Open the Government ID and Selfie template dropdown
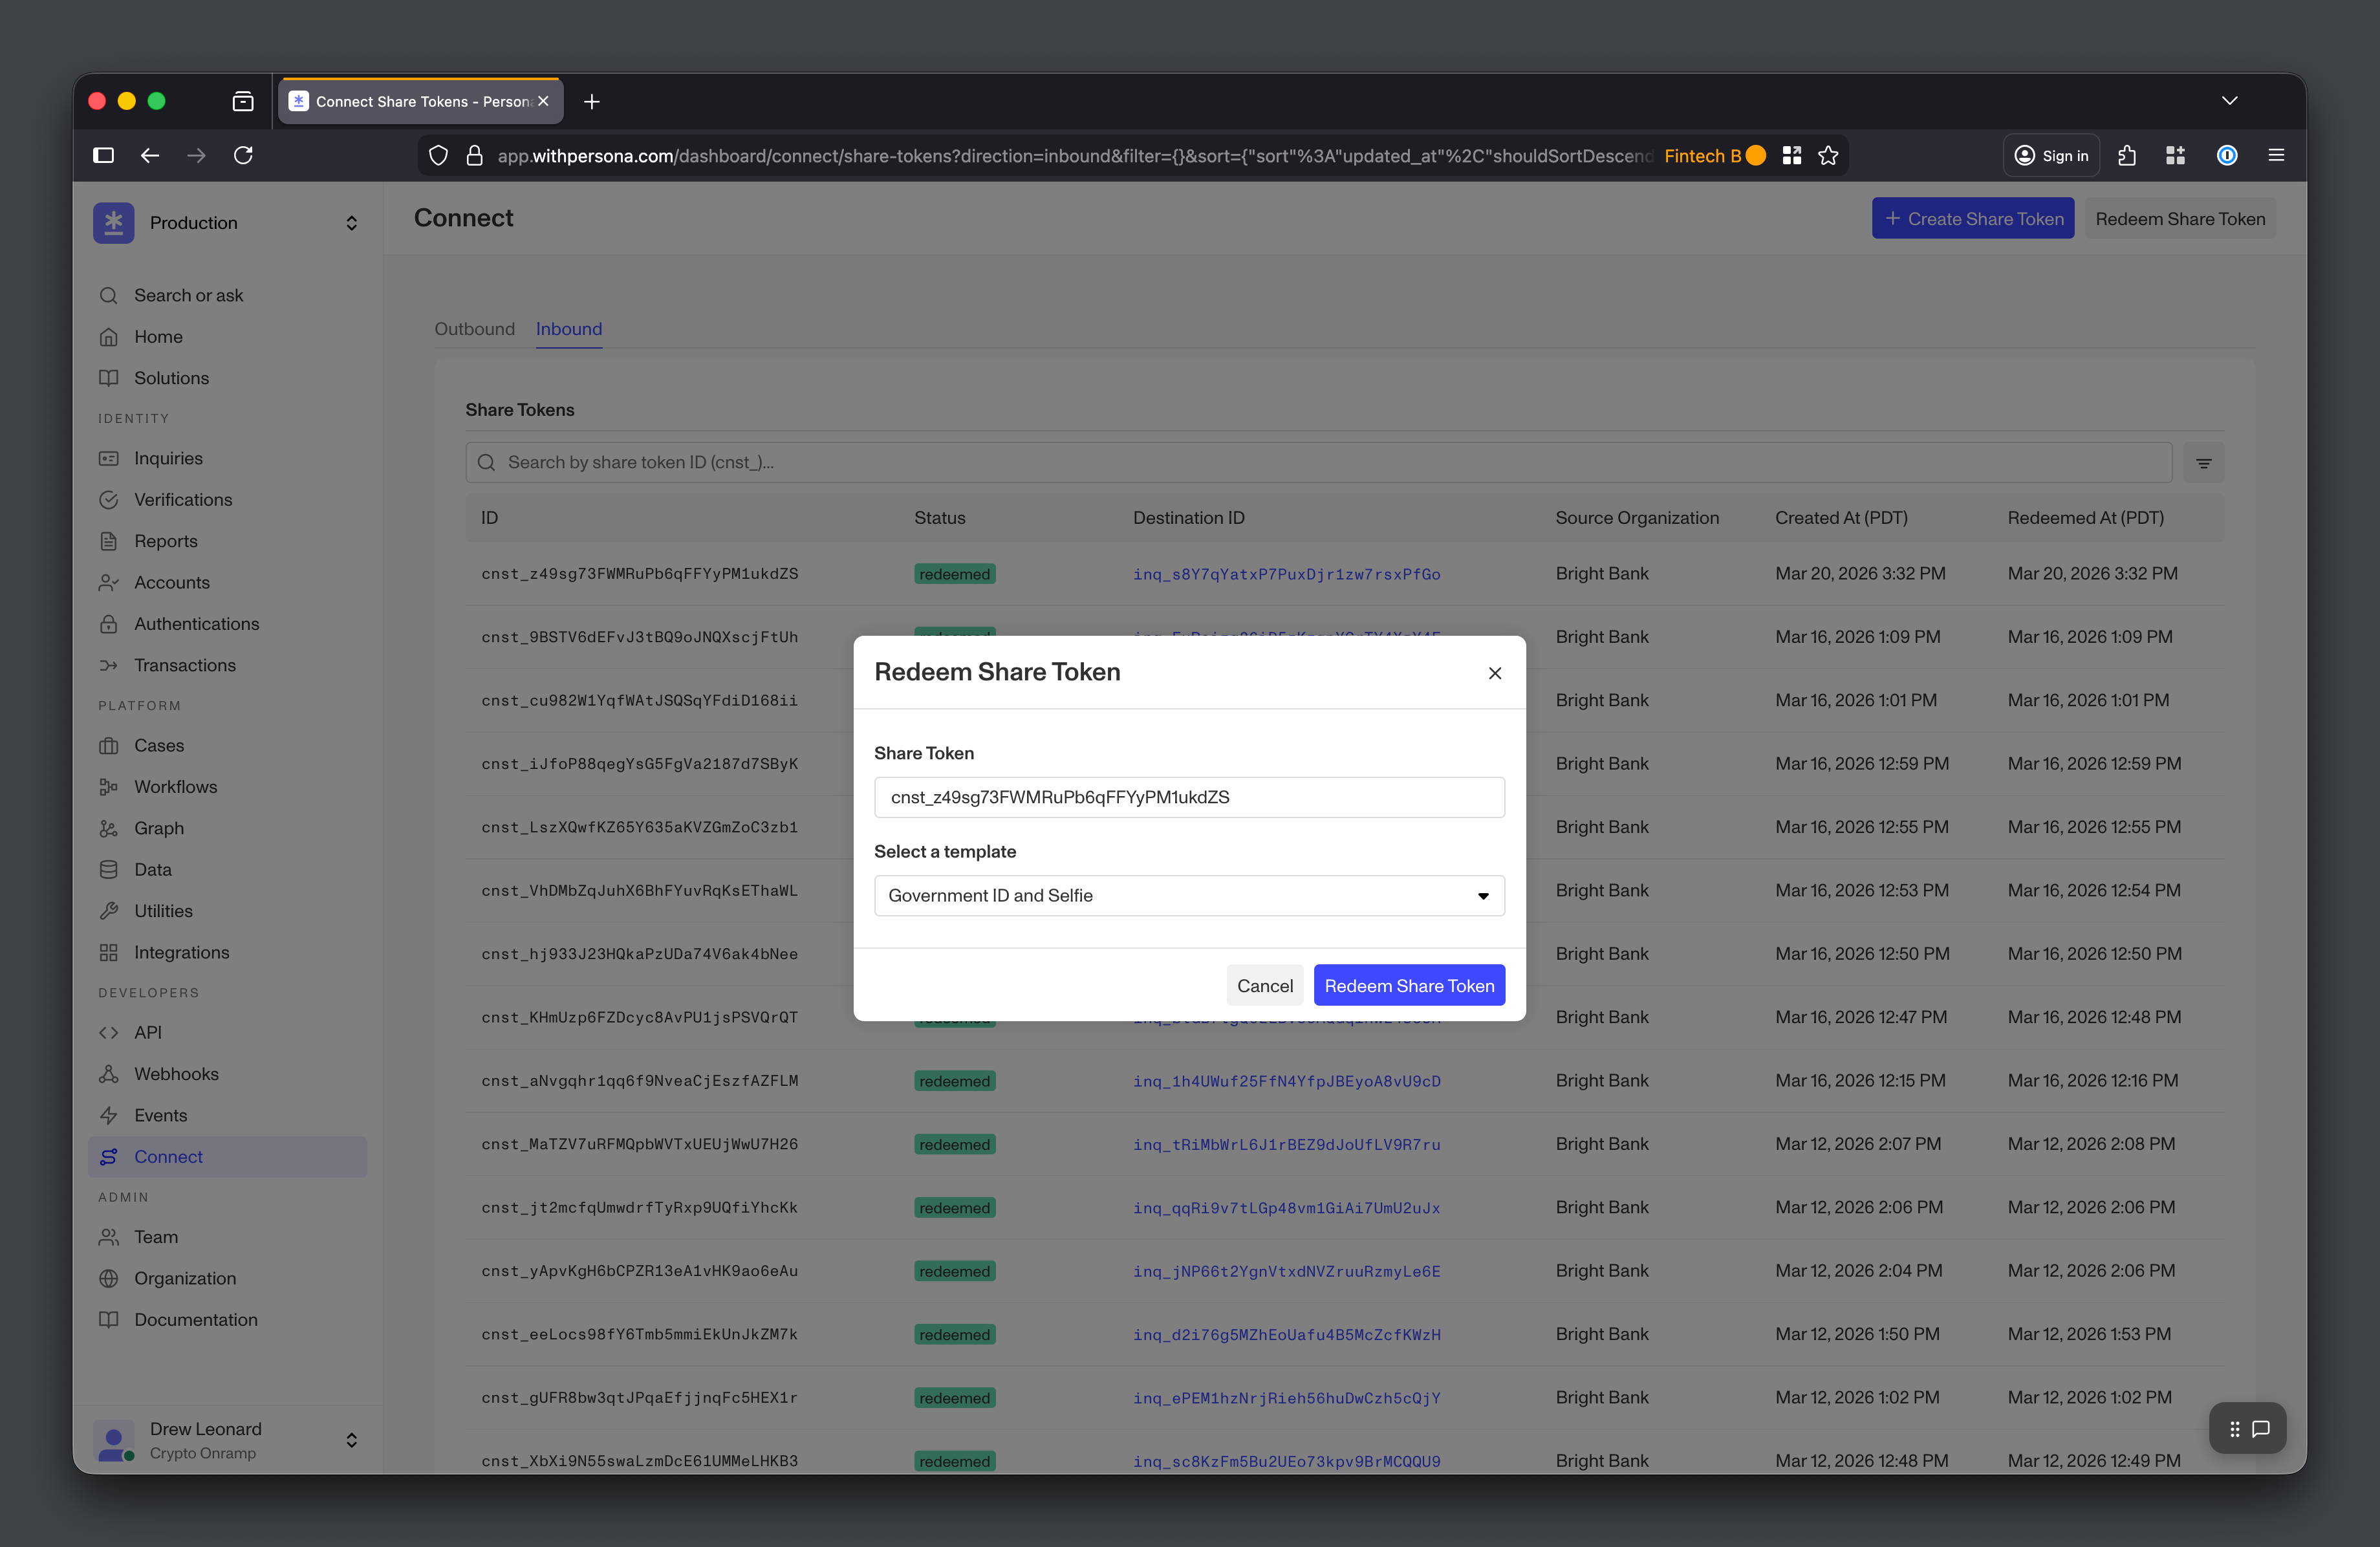 click(1188, 896)
